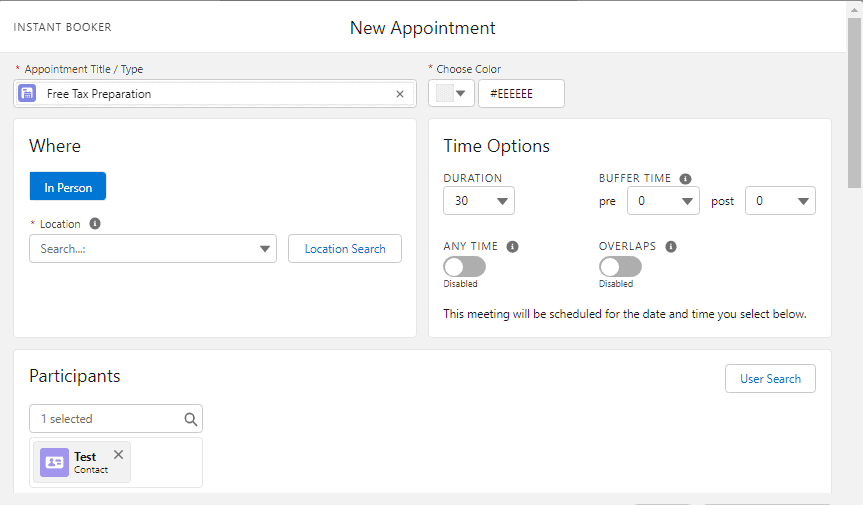
Task: Click the Any Time info icon
Action: [512, 246]
